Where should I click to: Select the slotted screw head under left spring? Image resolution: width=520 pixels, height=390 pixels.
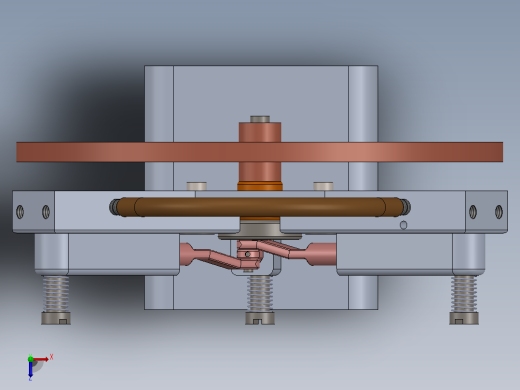point(56,318)
